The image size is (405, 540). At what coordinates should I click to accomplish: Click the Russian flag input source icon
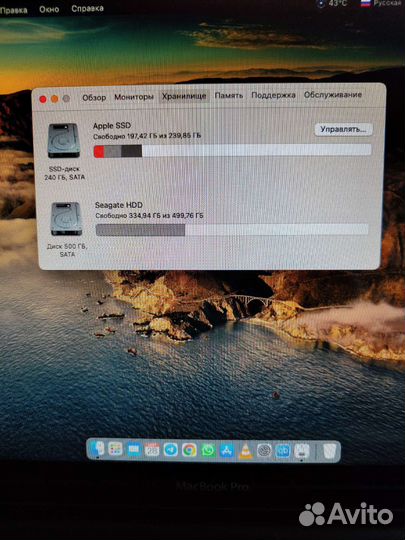point(365,3)
